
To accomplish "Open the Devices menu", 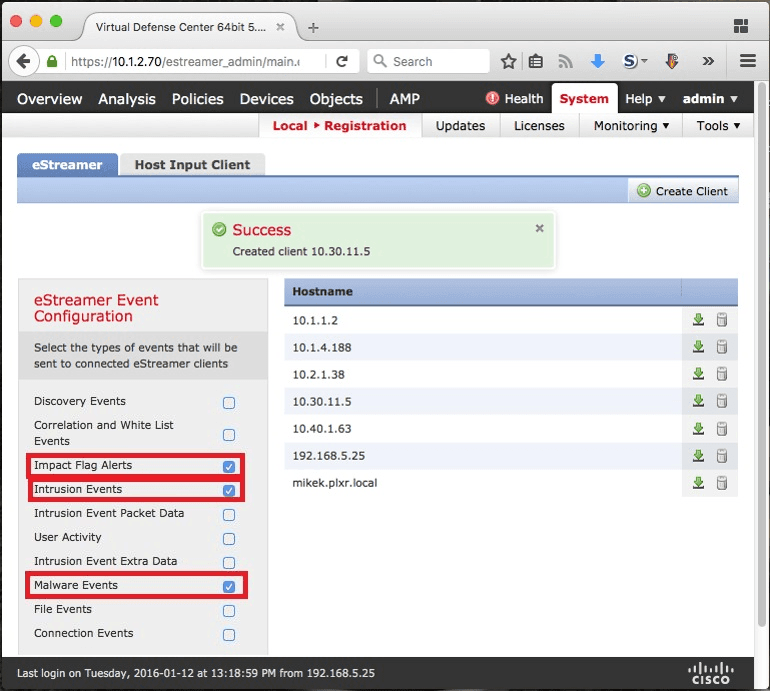I will tap(266, 99).
